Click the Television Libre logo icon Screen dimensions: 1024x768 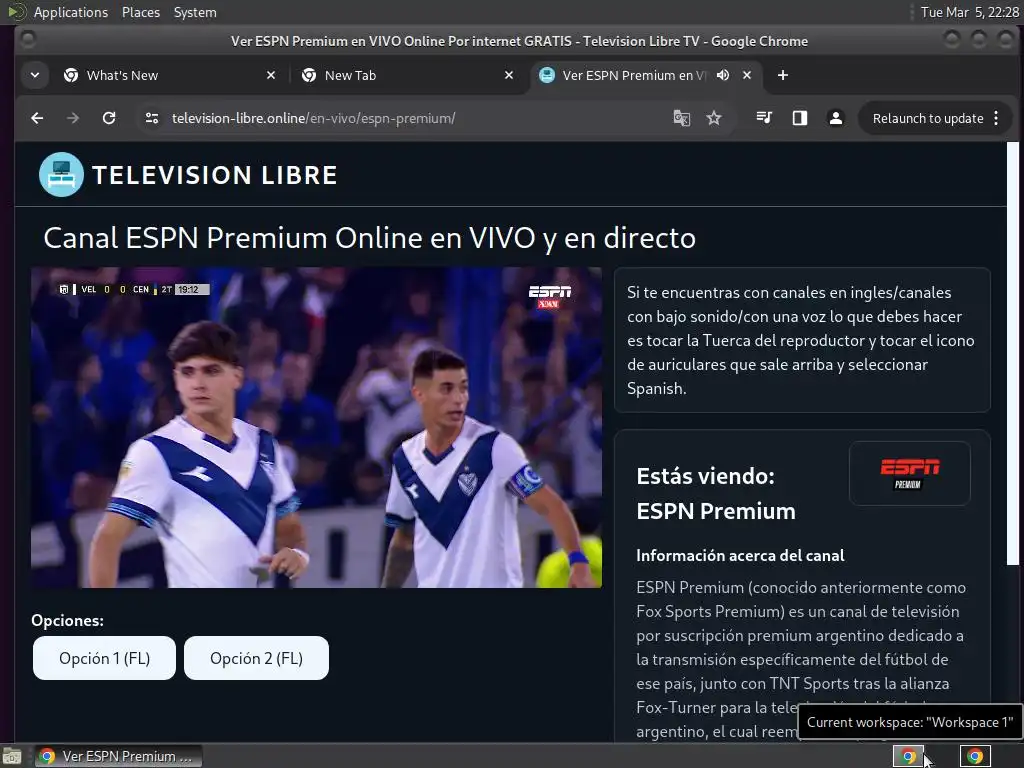click(x=61, y=174)
